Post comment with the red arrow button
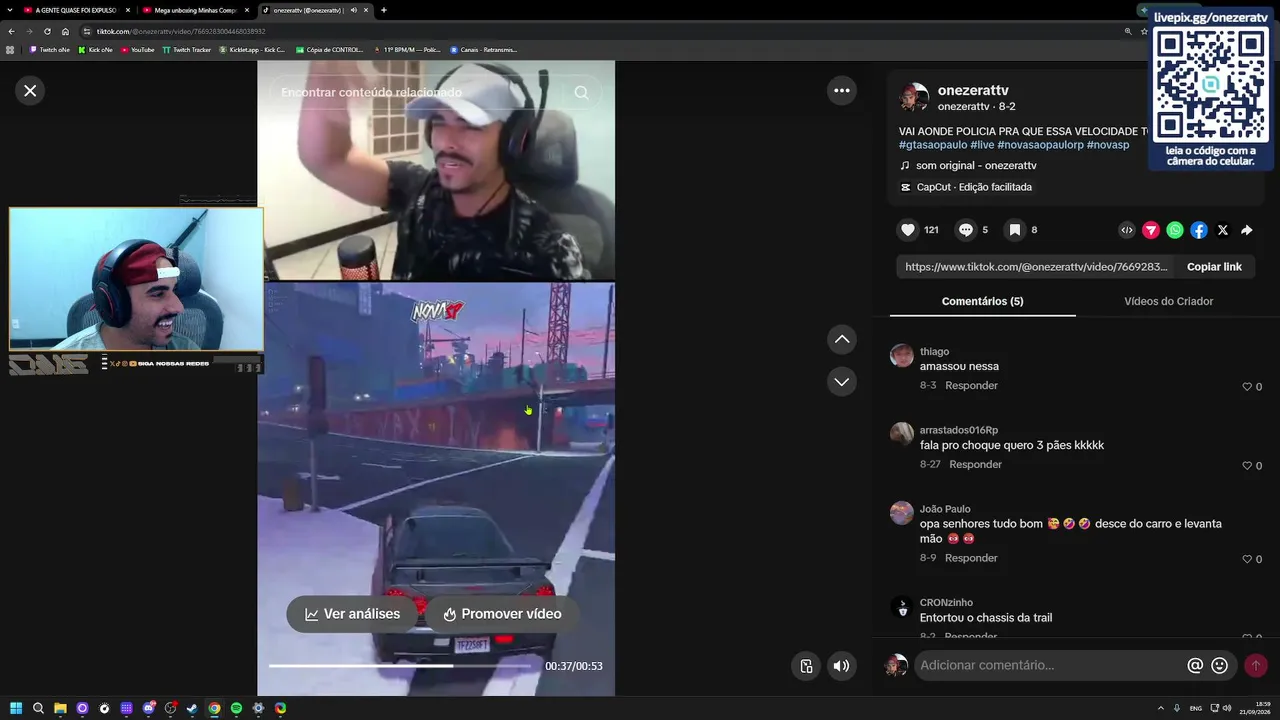Viewport: 1280px width, 720px height. pos(1256,665)
